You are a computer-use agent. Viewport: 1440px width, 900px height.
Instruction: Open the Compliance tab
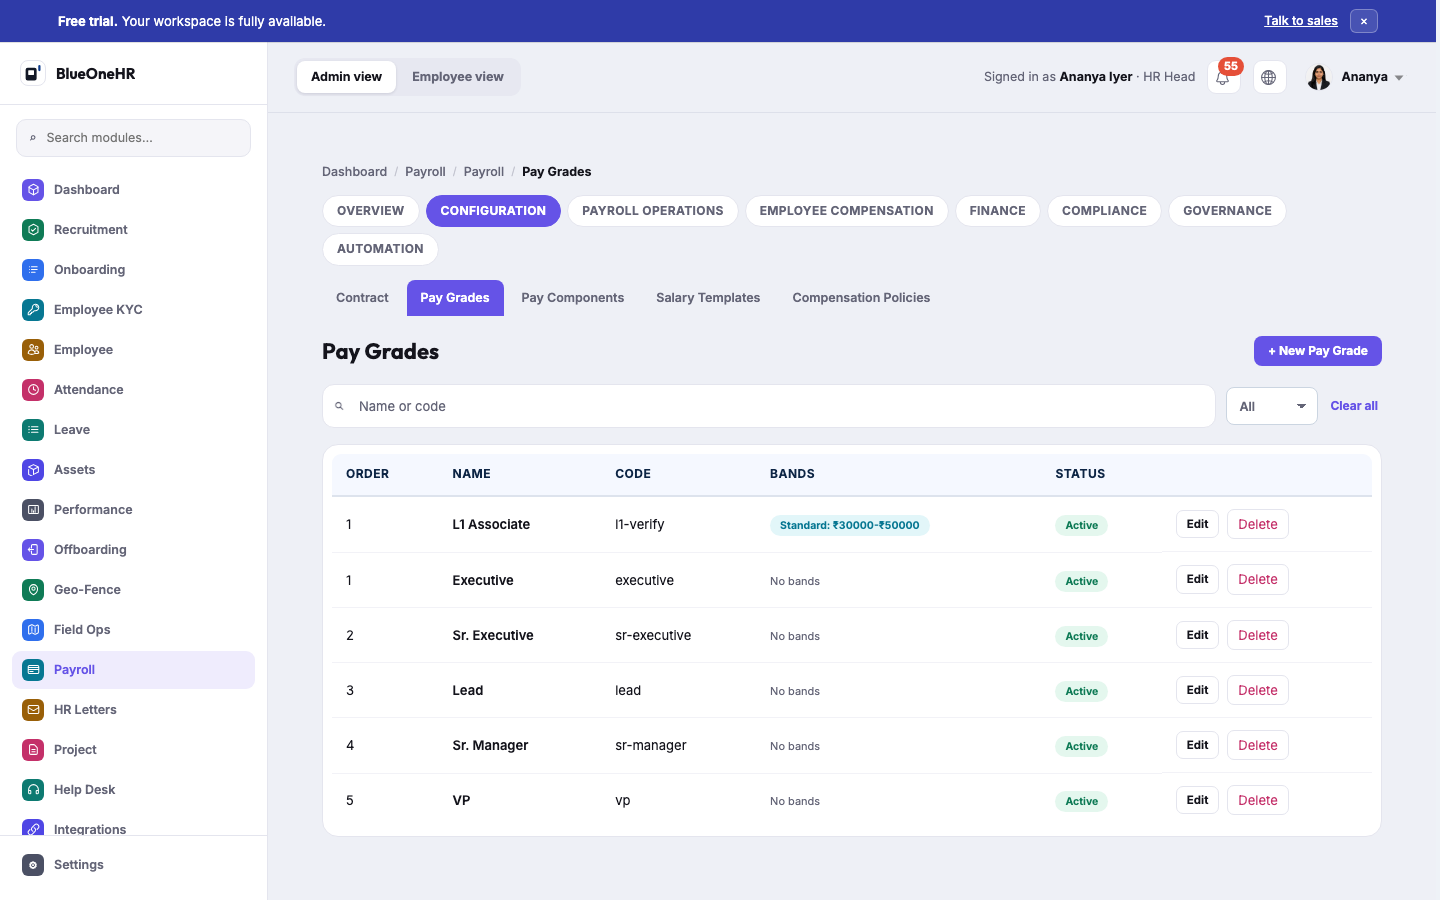click(x=1104, y=211)
